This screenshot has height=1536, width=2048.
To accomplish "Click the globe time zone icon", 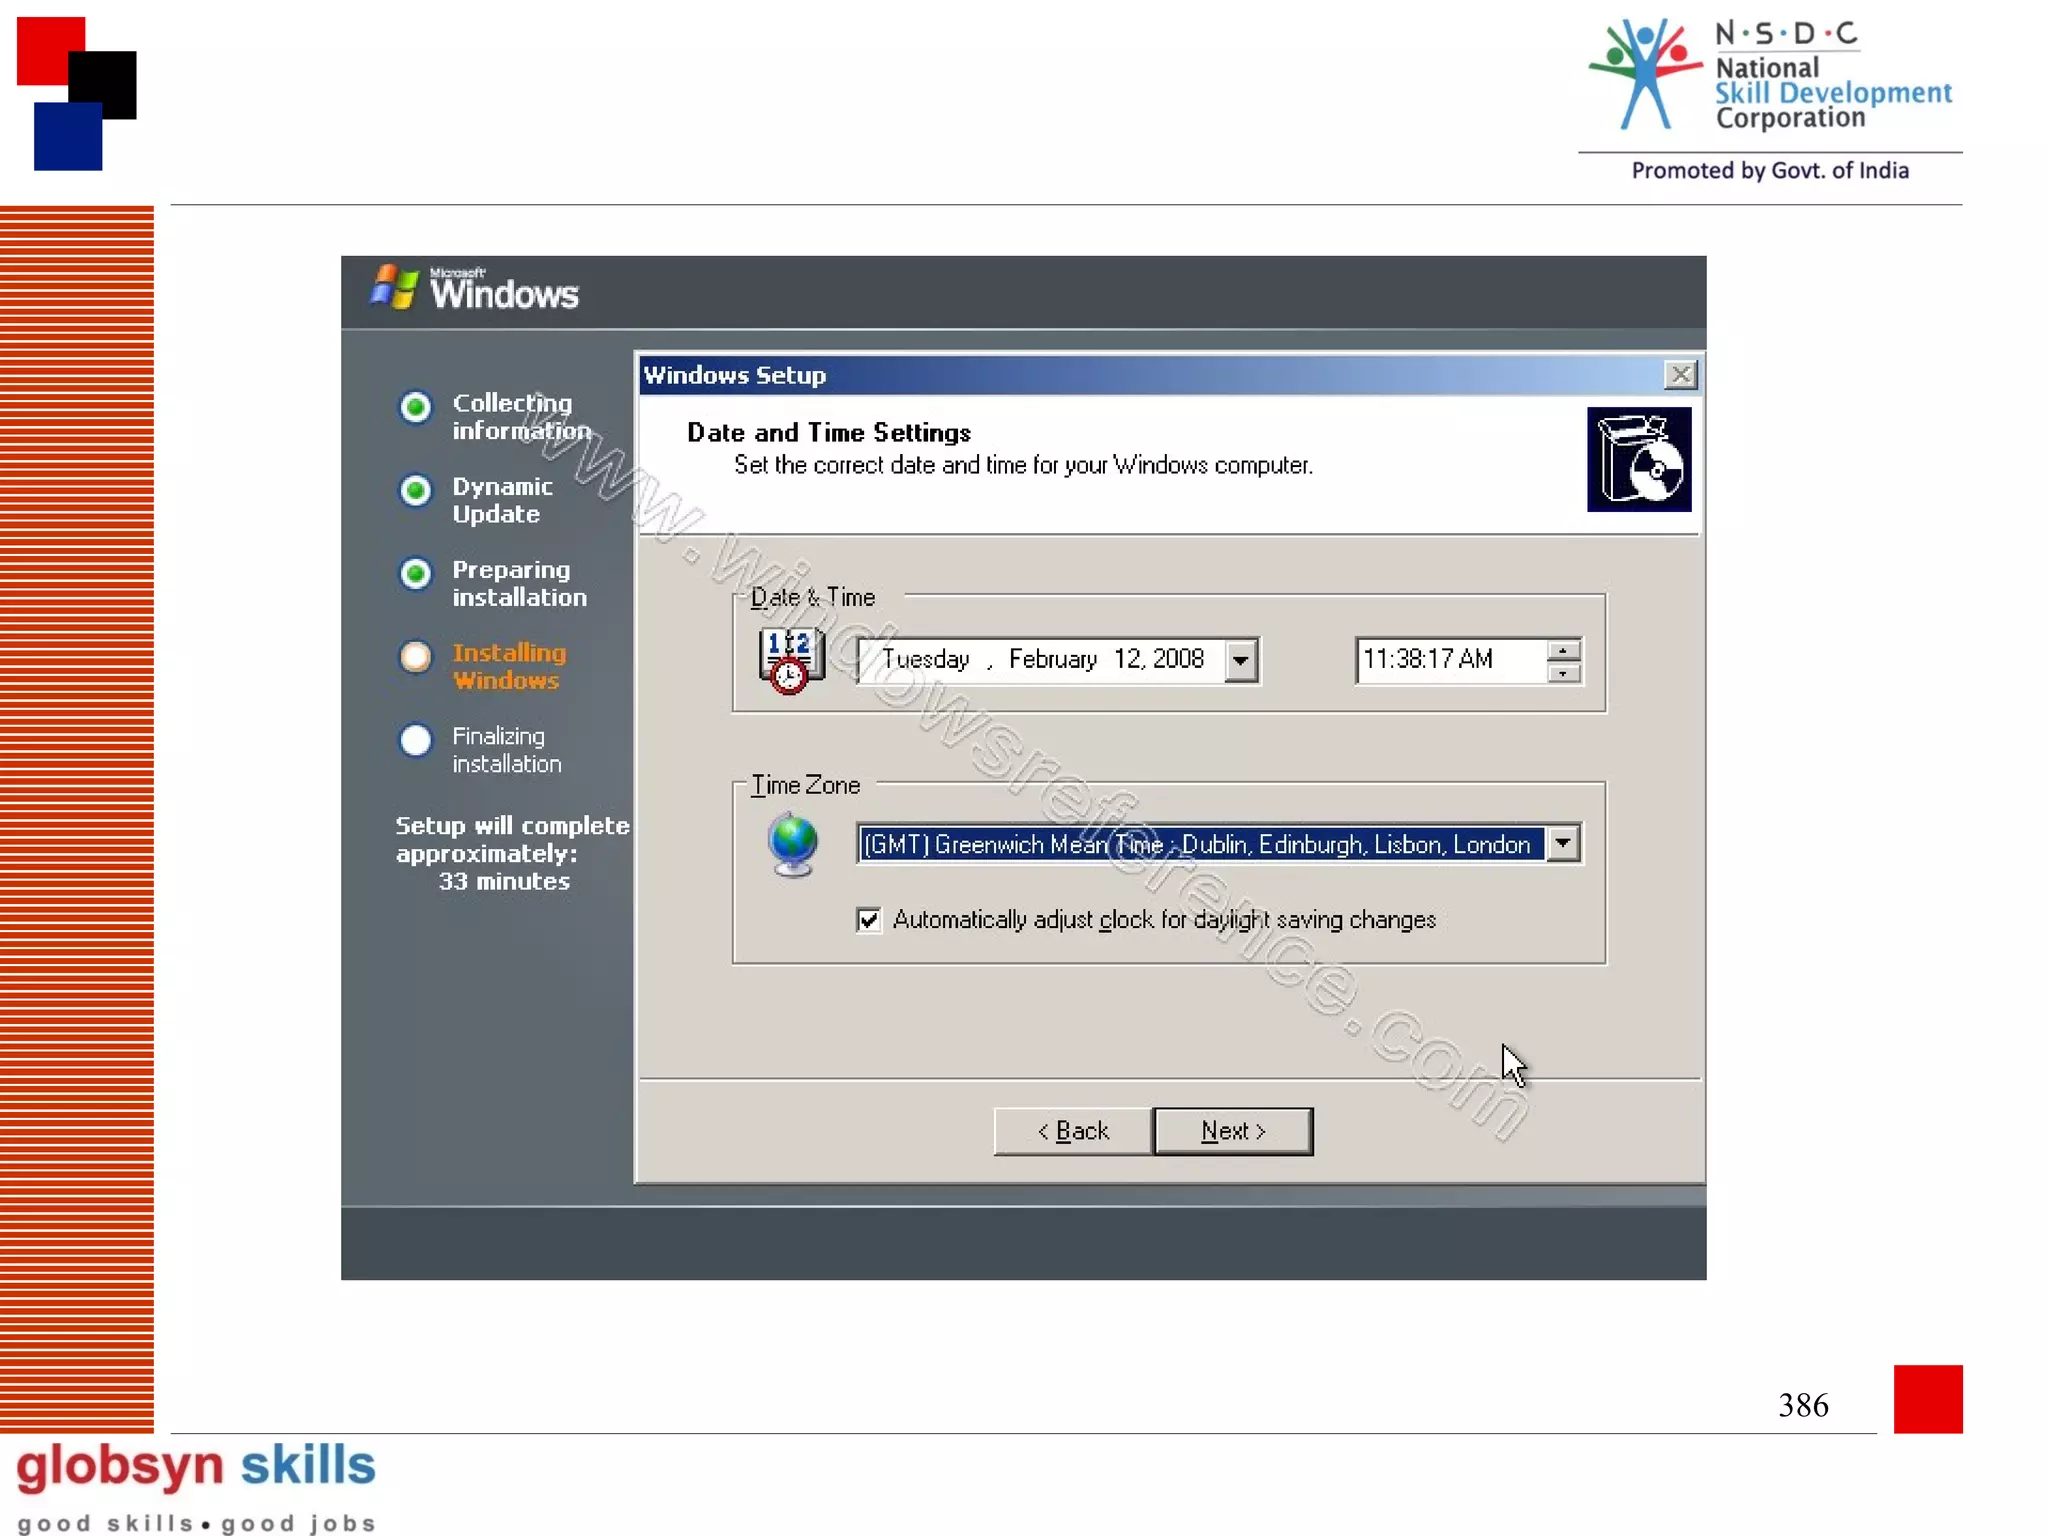I will 793,843.
